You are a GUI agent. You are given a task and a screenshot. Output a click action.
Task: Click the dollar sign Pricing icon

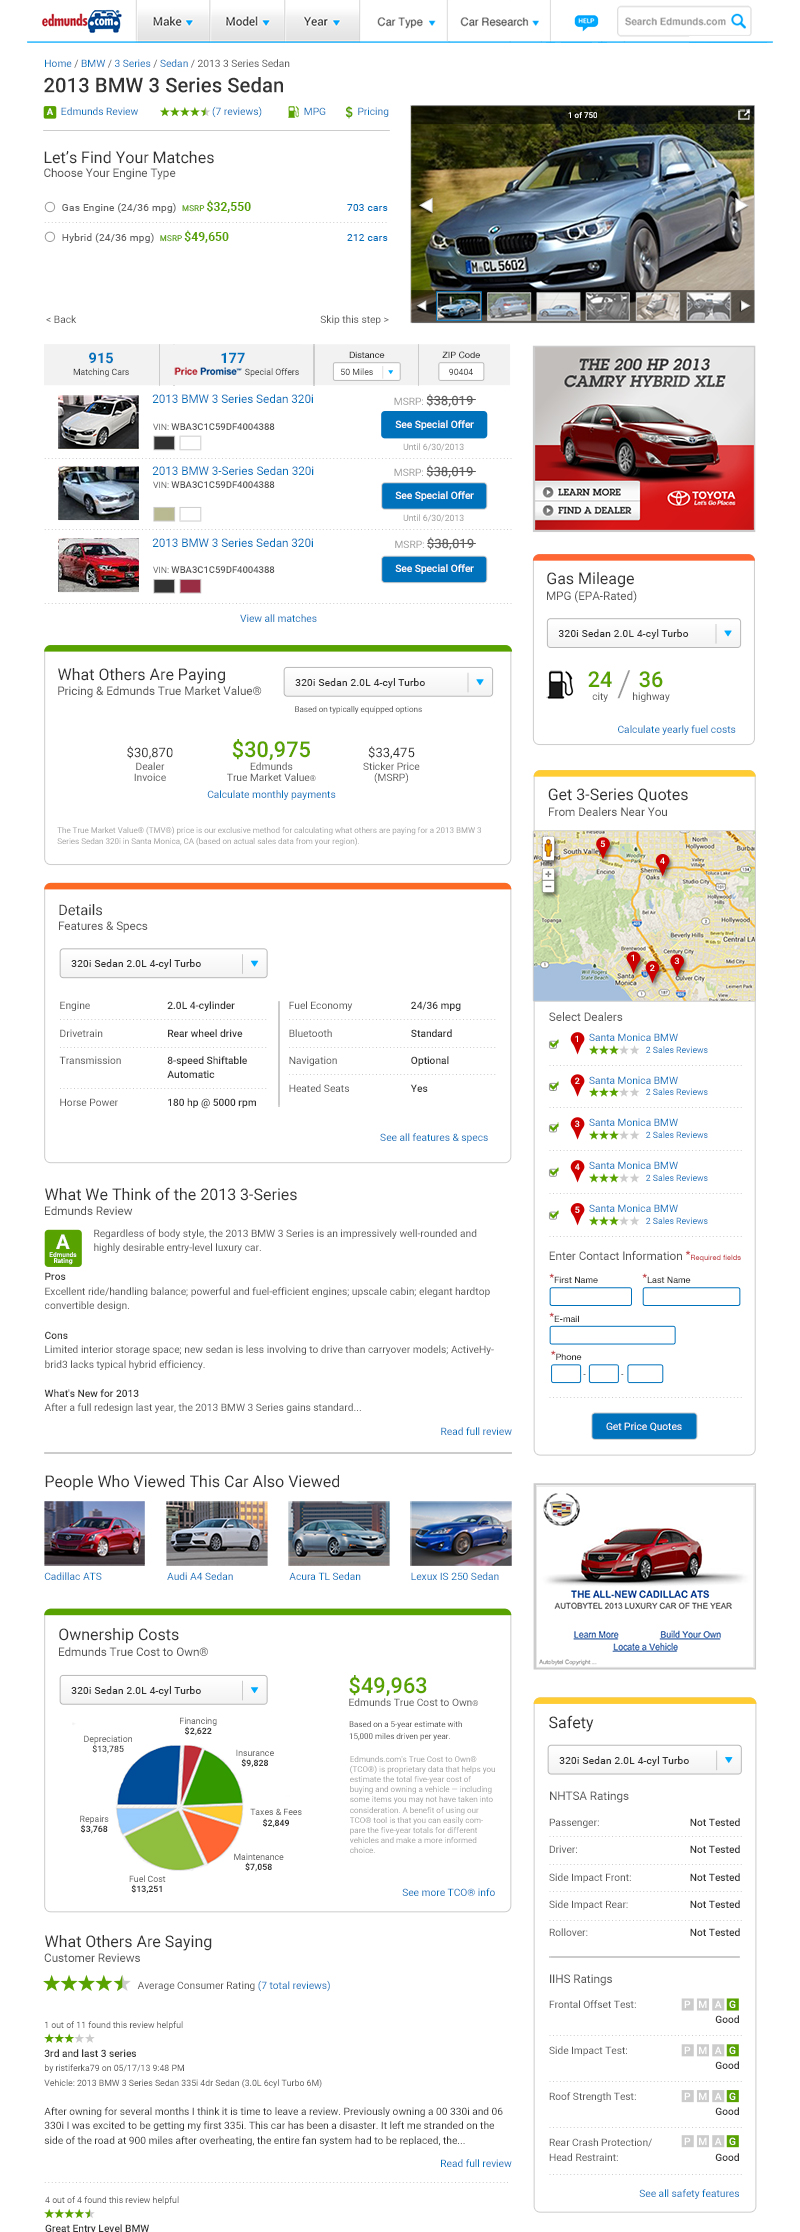pos(349,112)
